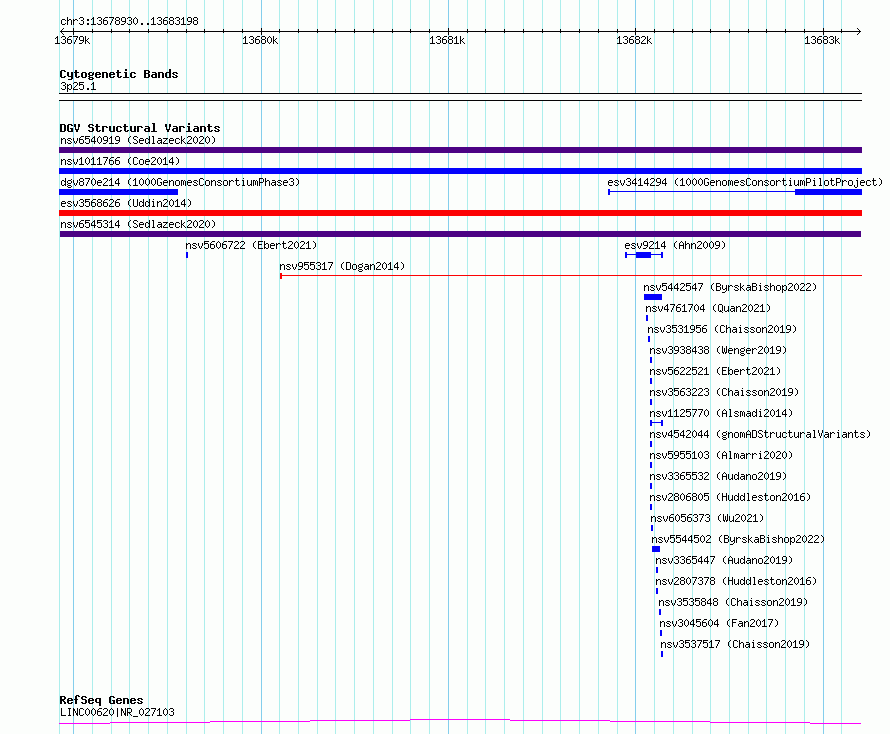Viewport: 890px width, 734px height.
Task: Click the 13683k ruler tick label
Action: click(x=822, y=40)
